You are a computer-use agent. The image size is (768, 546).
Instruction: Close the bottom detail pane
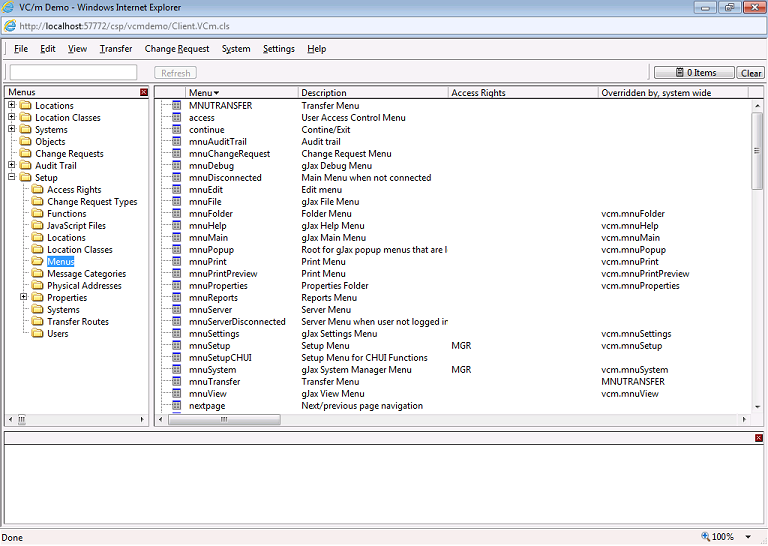[x=758, y=438]
